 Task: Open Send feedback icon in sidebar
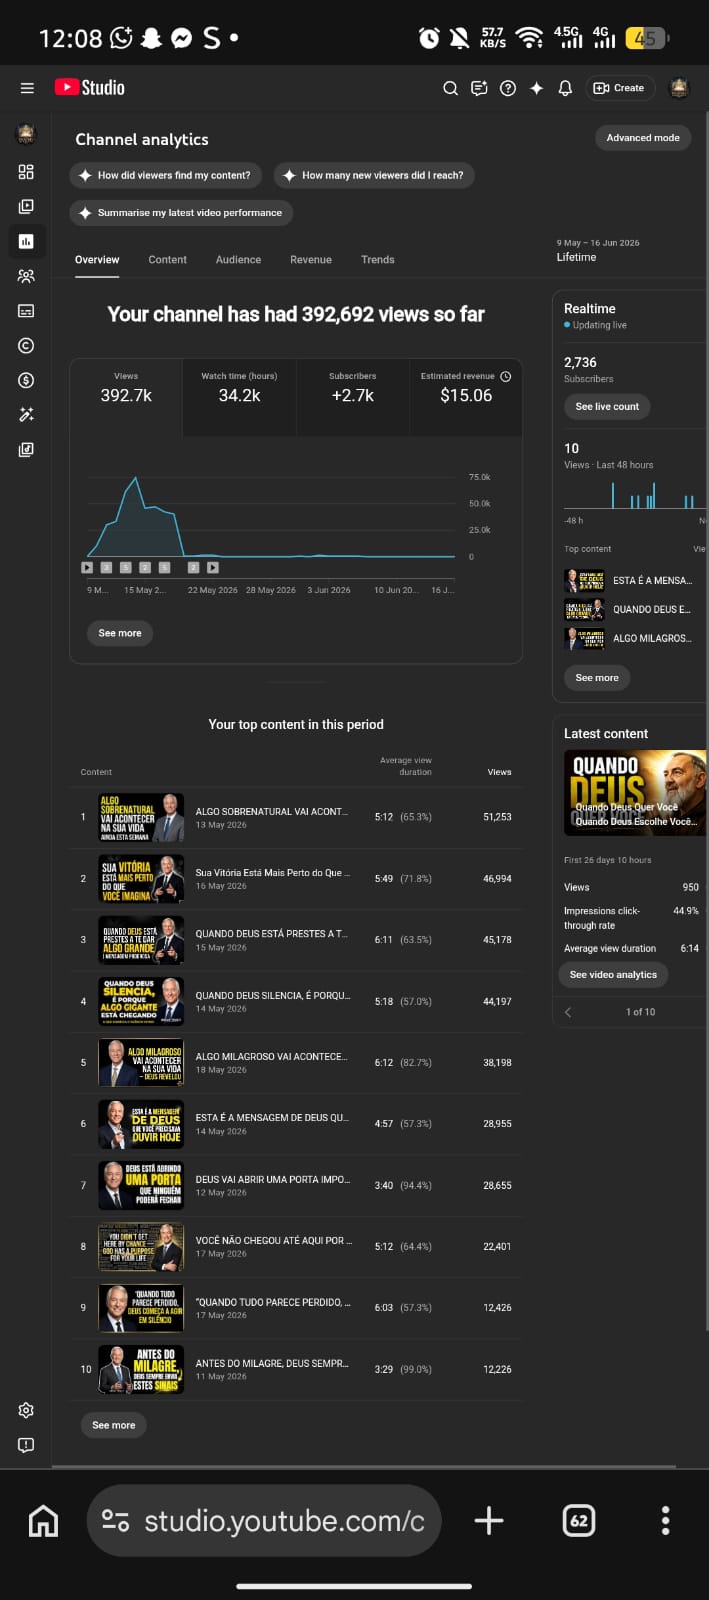pyautogui.click(x=26, y=1445)
